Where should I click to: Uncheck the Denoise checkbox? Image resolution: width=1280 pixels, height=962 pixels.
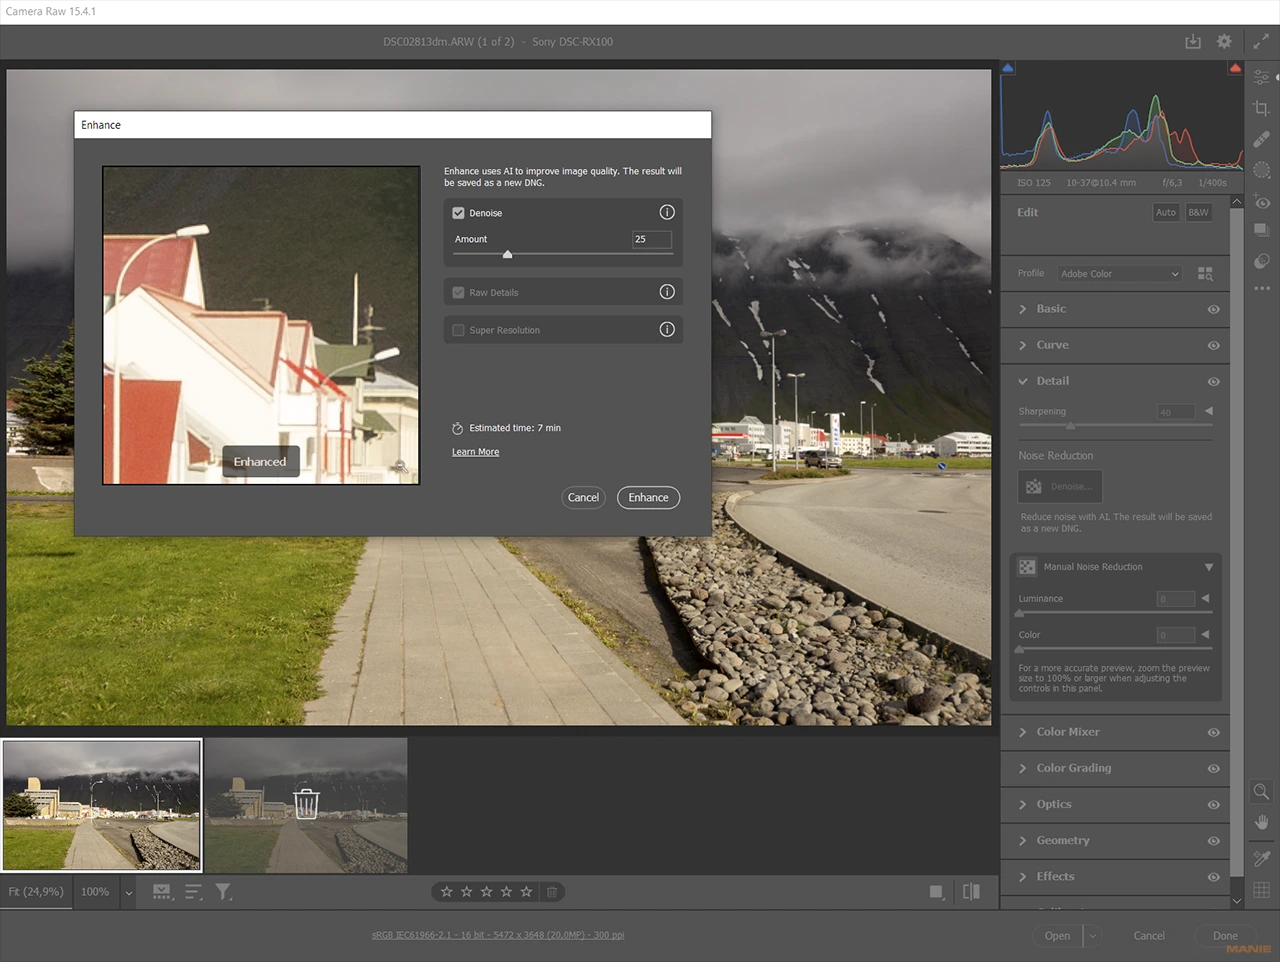click(457, 212)
